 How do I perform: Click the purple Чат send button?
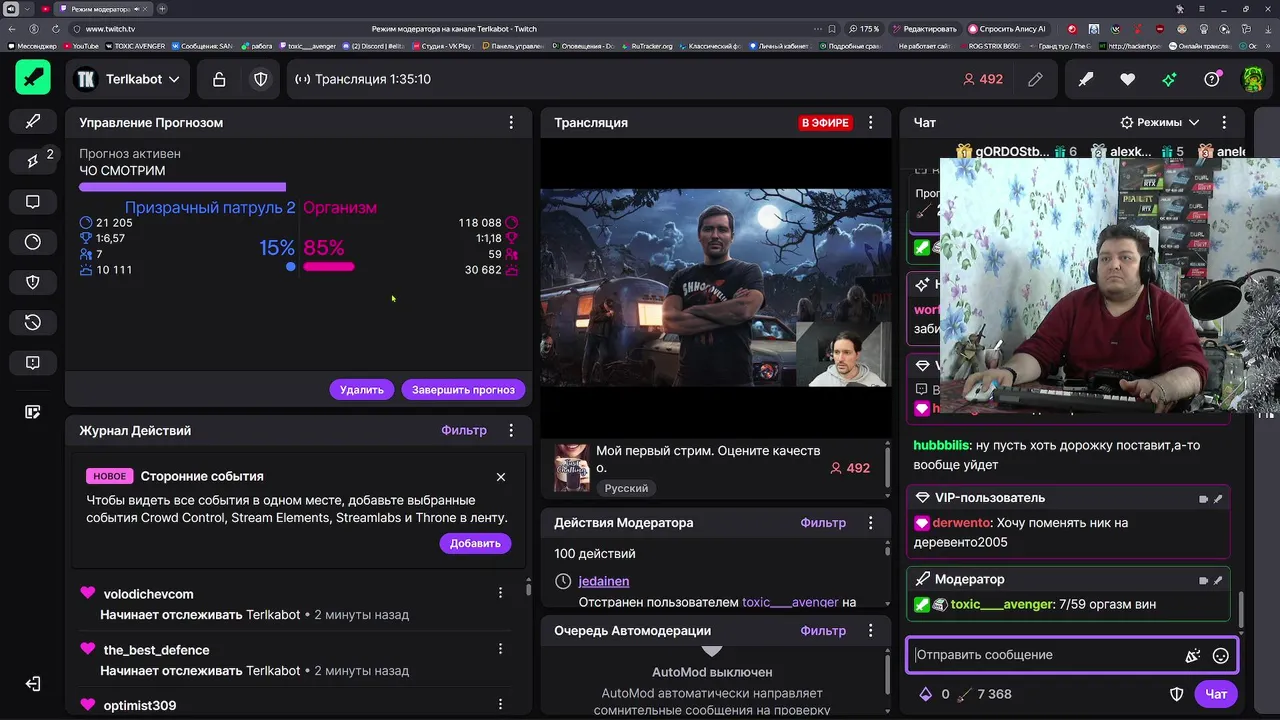click(x=1216, y=694)
